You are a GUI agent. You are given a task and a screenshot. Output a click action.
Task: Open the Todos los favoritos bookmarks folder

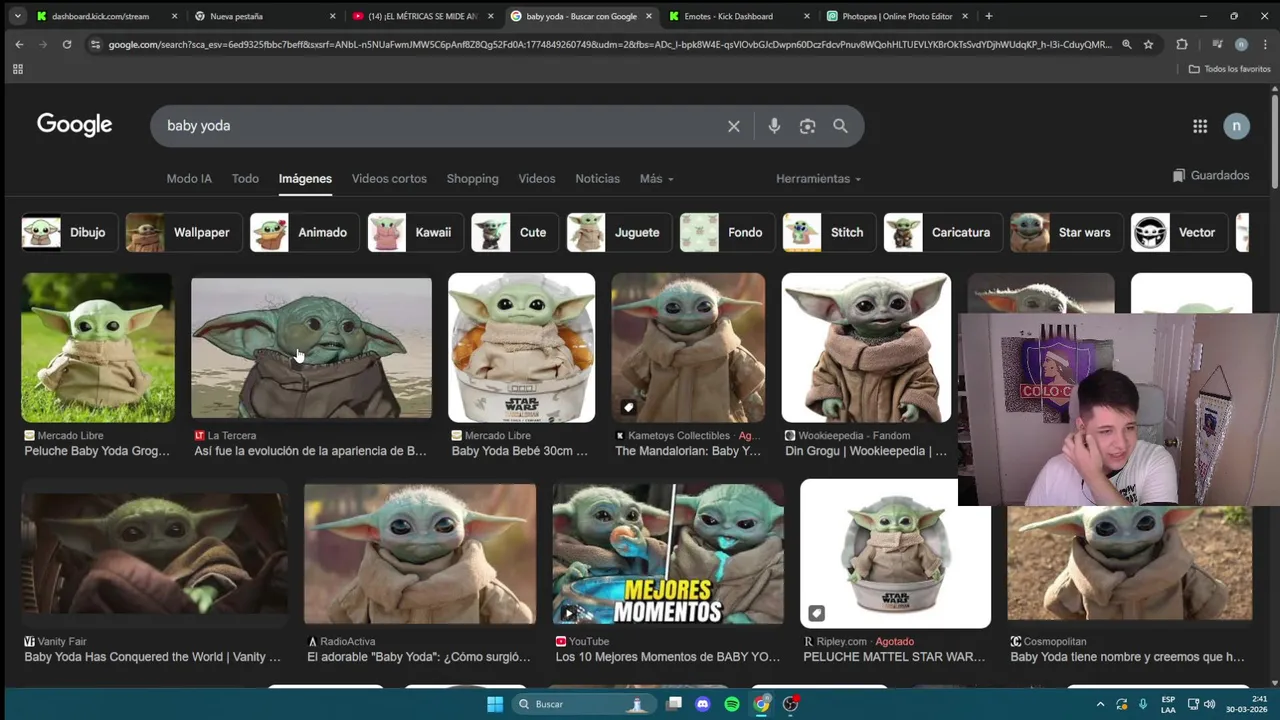1230,69
